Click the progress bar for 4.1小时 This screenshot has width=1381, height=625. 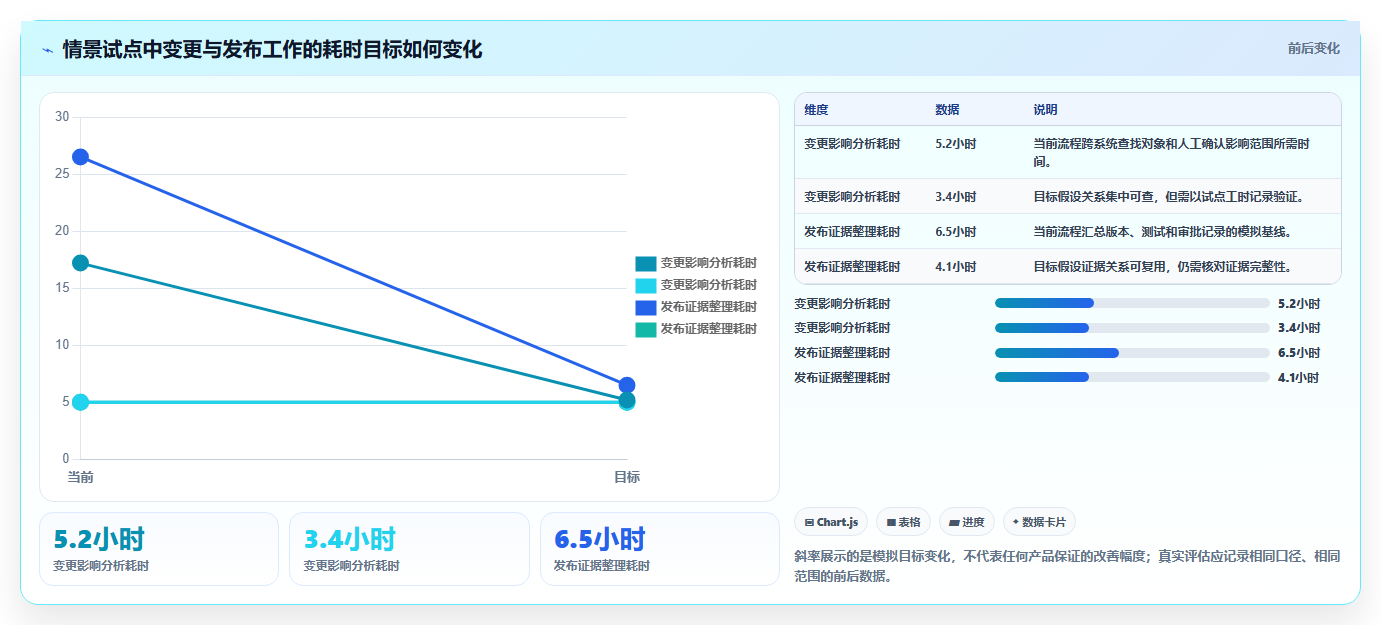(x=1132, y=378)
